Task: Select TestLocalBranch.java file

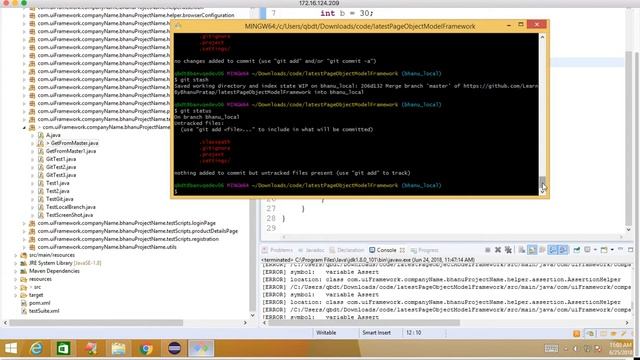Action: (71, 207)
